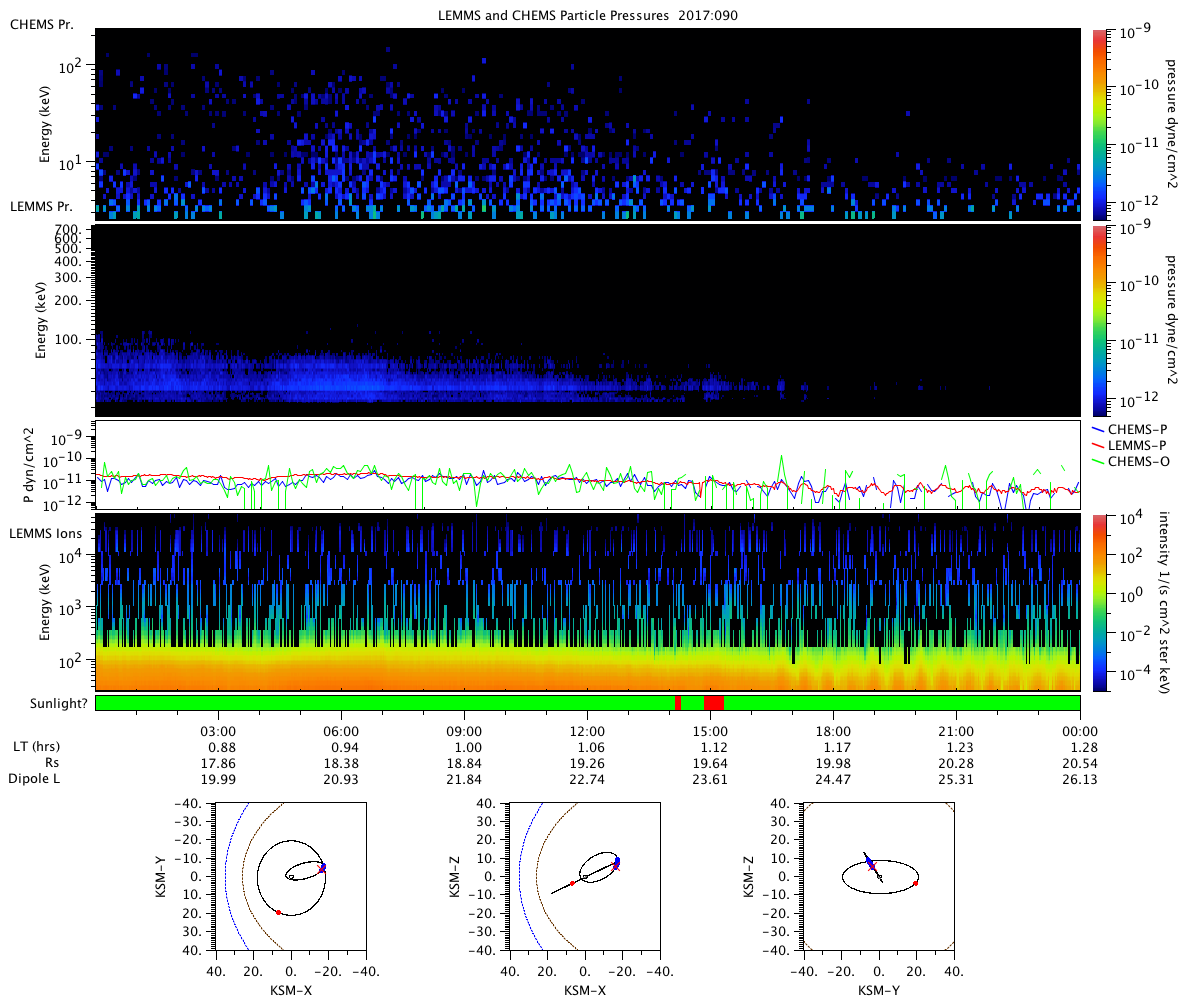The width and height of the screenshot is (1200, 1000).
Task: Click the plot title LEMMS and CHEMS Particle Pressures
Action: click(589, 15)
